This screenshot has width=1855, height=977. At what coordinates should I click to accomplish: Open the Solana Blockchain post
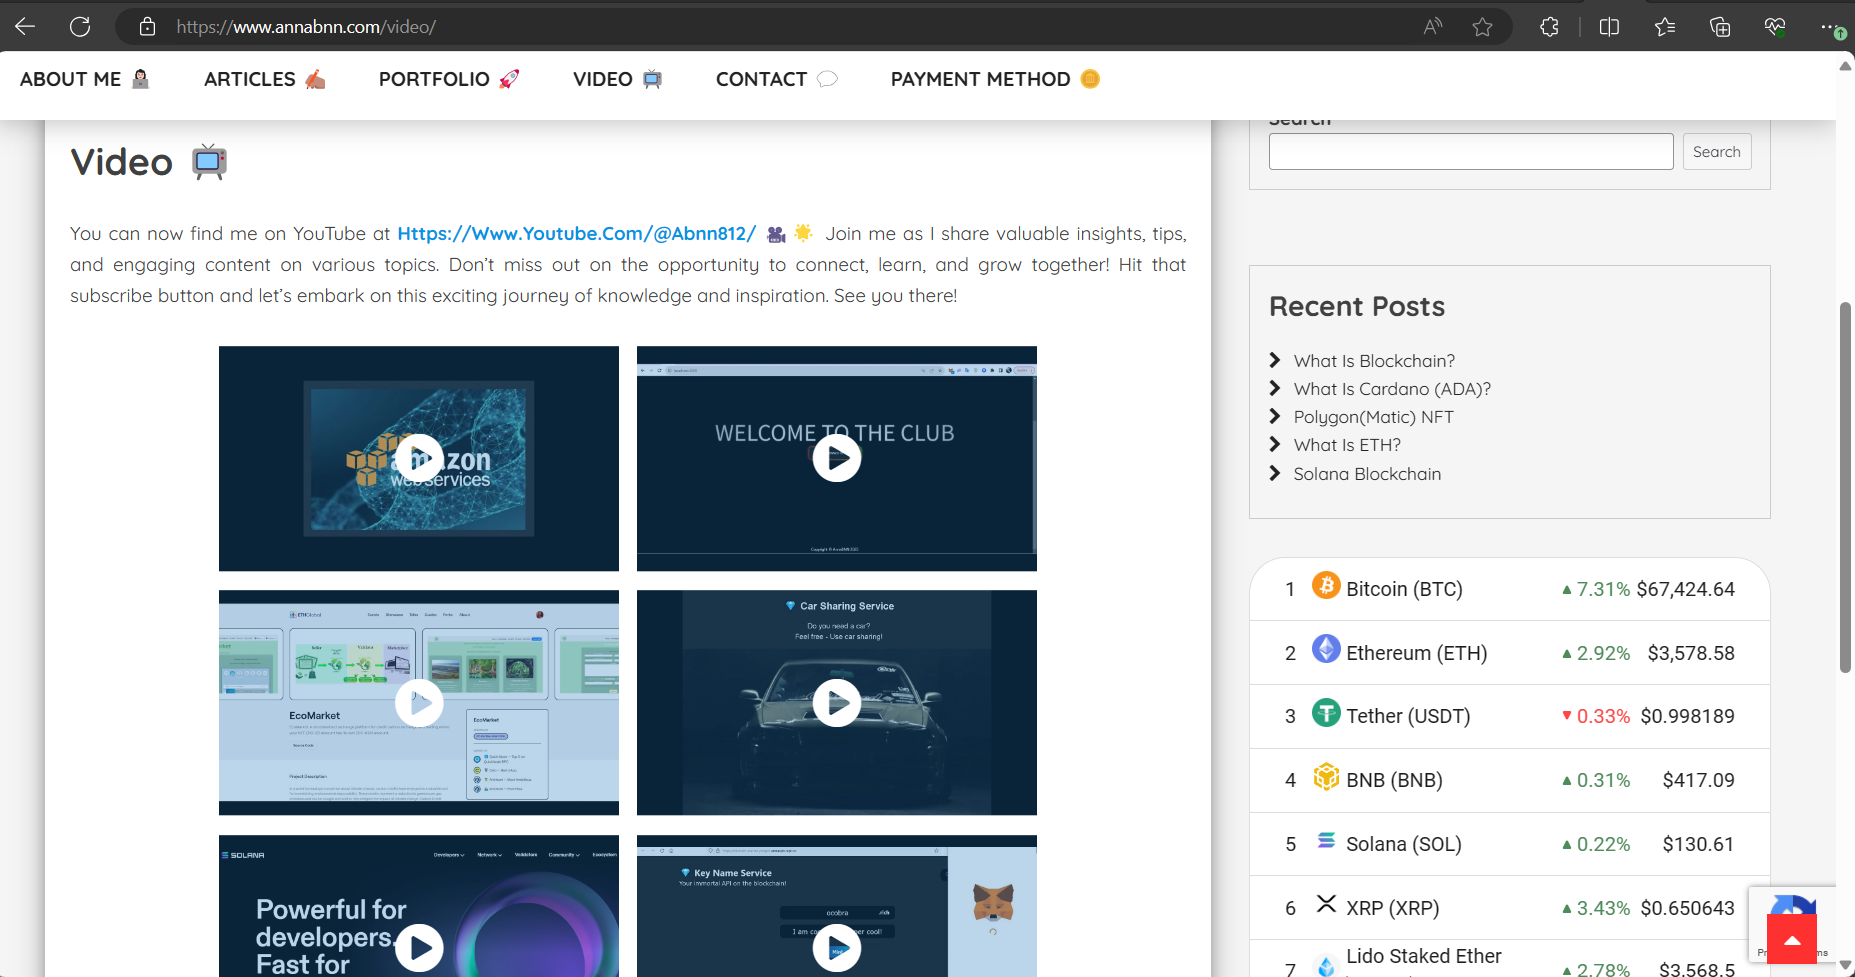coord(1367,474)
